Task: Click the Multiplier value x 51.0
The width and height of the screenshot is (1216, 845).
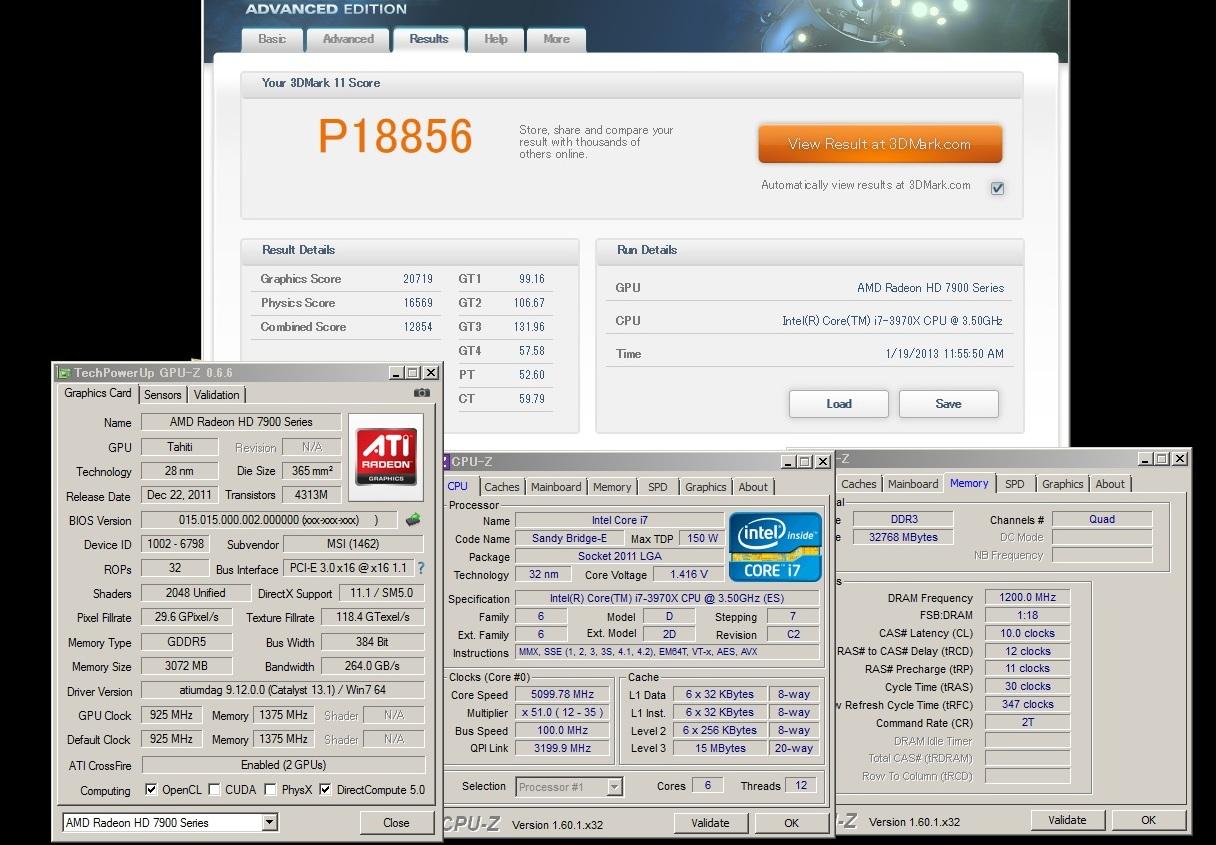Action: (x=564, y=712)
